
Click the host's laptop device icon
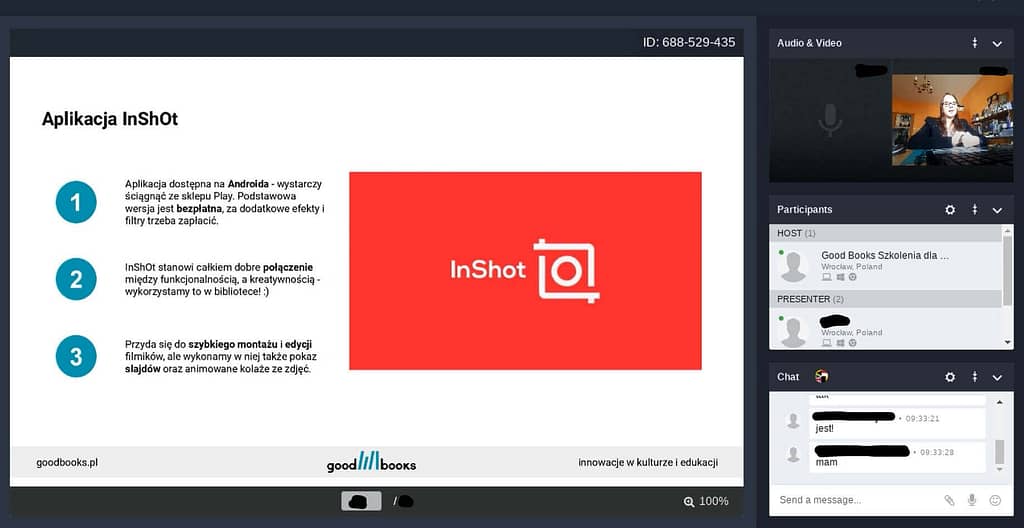click(826, 277)
